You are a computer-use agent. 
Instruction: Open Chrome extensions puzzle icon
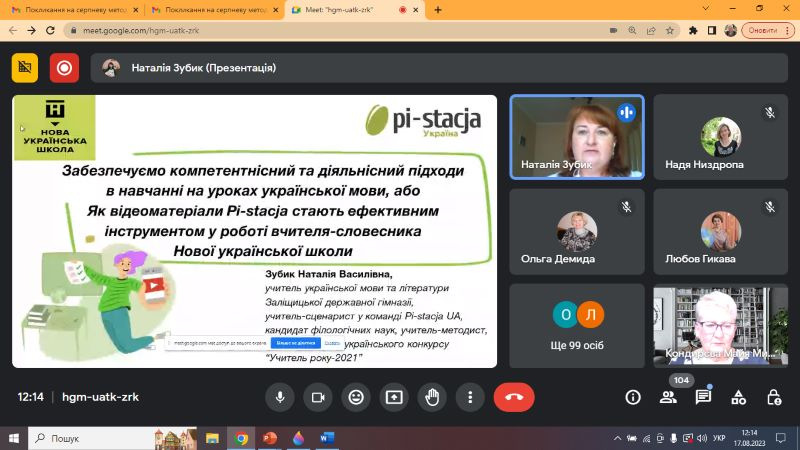693,31
